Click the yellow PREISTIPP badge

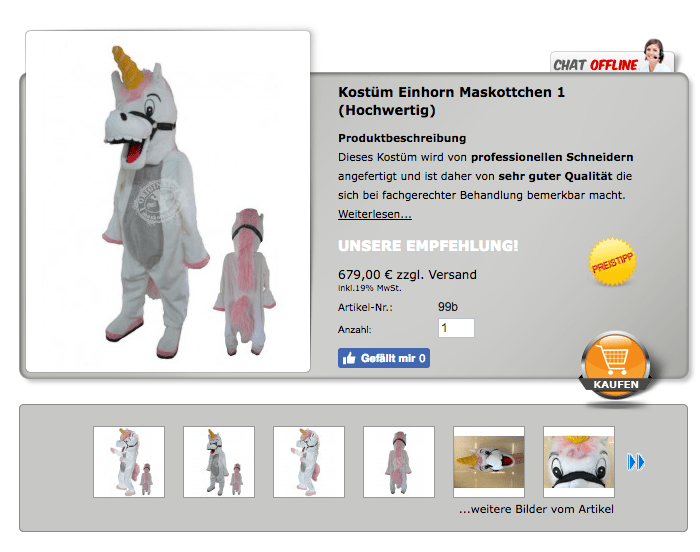coord(612,262)
